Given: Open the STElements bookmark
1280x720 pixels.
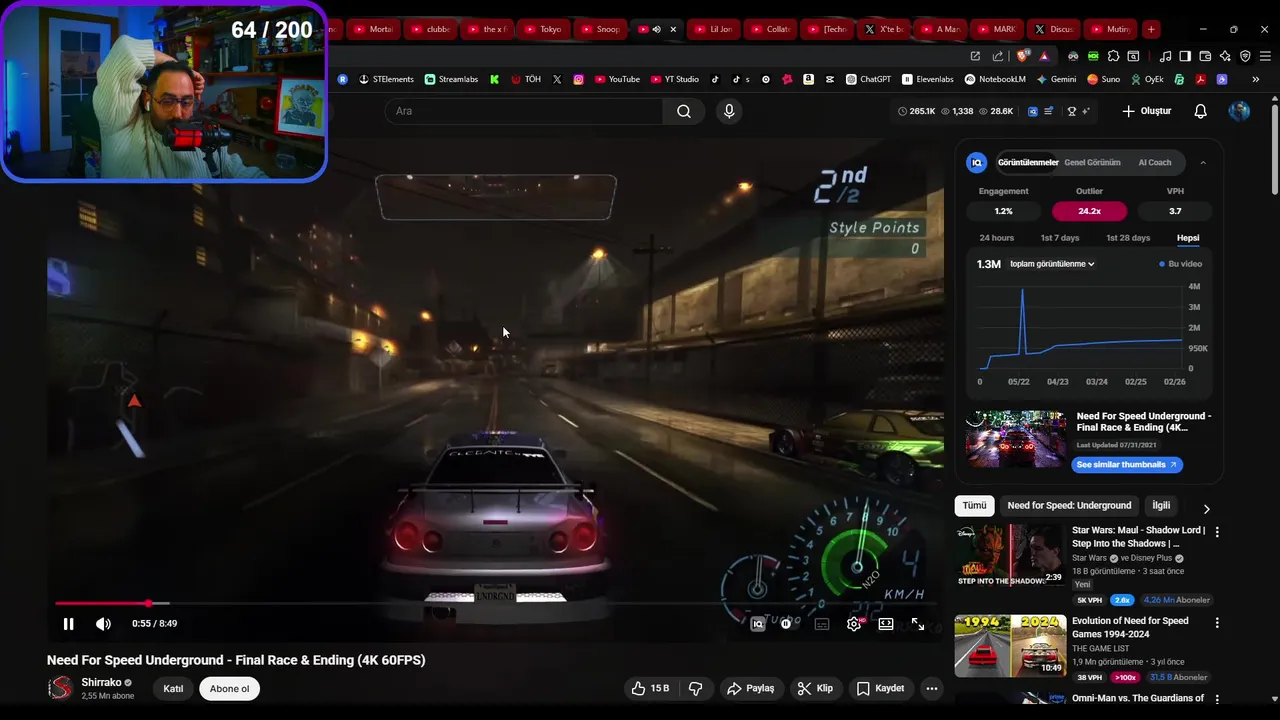Looking at the screenshot, I should click(x=385, y=79).
